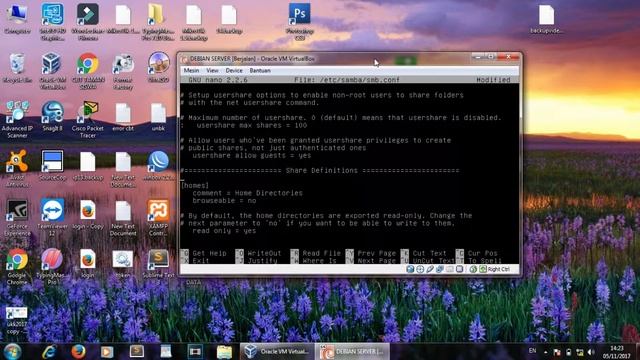Screen dimensions: 640x360
Task: Click the hard disk activity status icon
Action: (410, 269)
